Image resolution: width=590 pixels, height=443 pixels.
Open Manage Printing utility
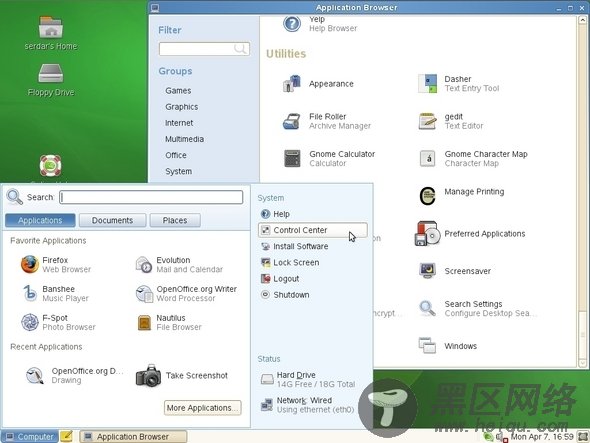pos(461,196)
